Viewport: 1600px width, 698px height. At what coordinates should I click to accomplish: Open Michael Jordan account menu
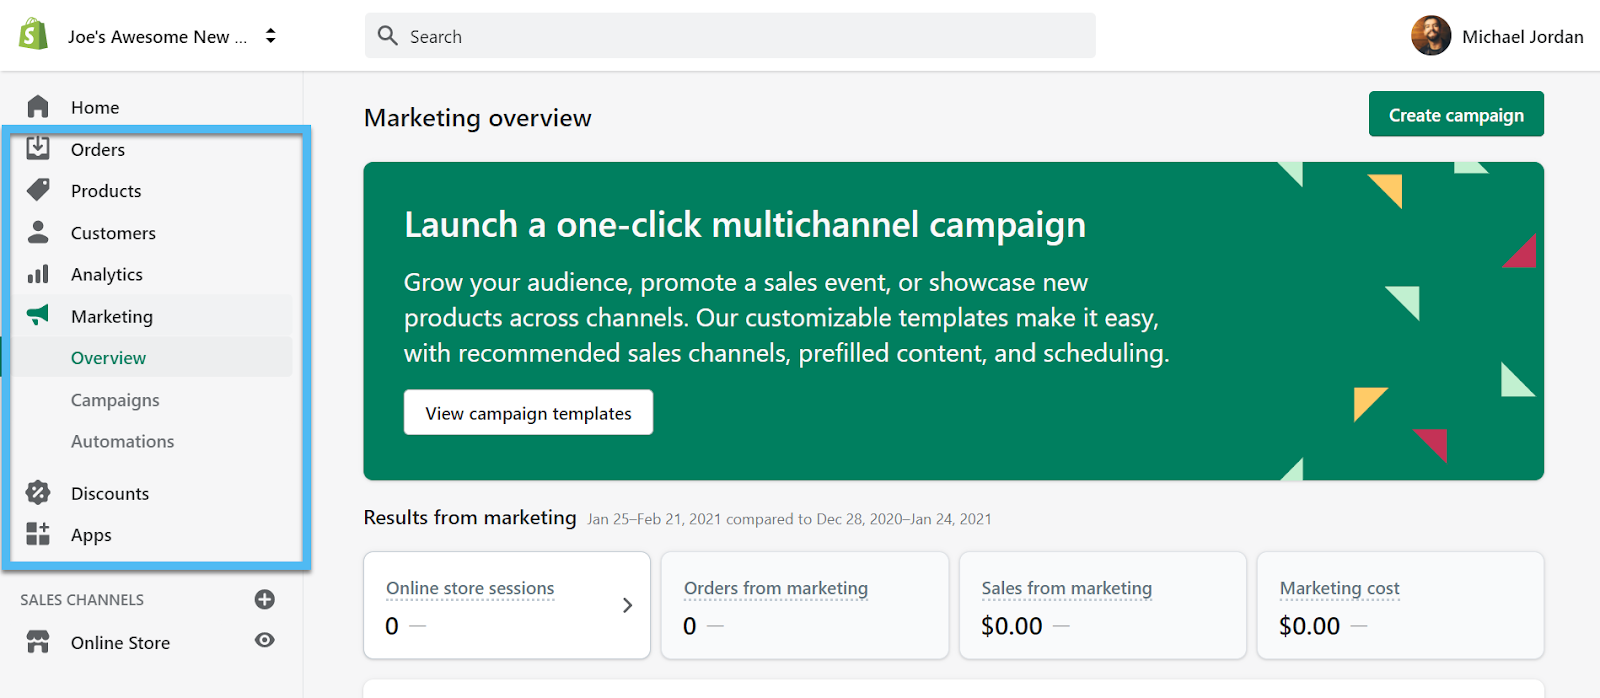pos(1497,36)
